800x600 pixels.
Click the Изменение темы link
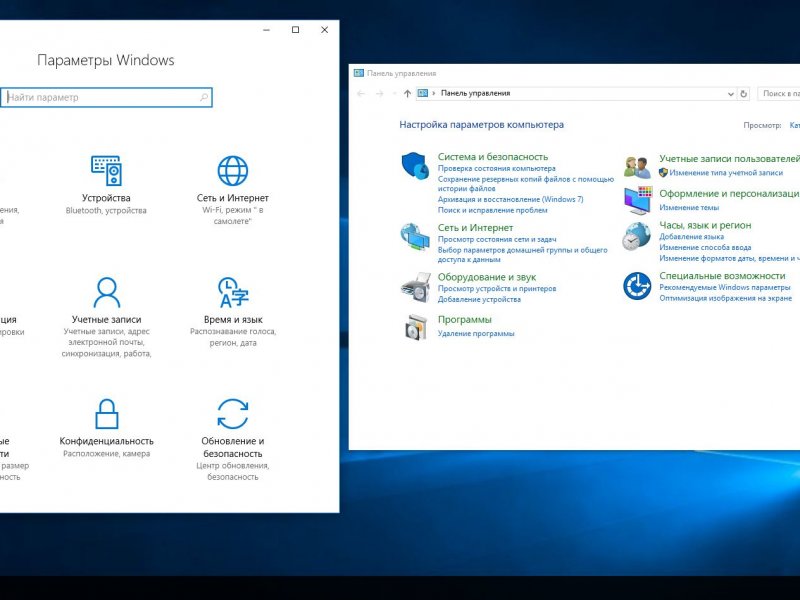(x=689, y=208)
